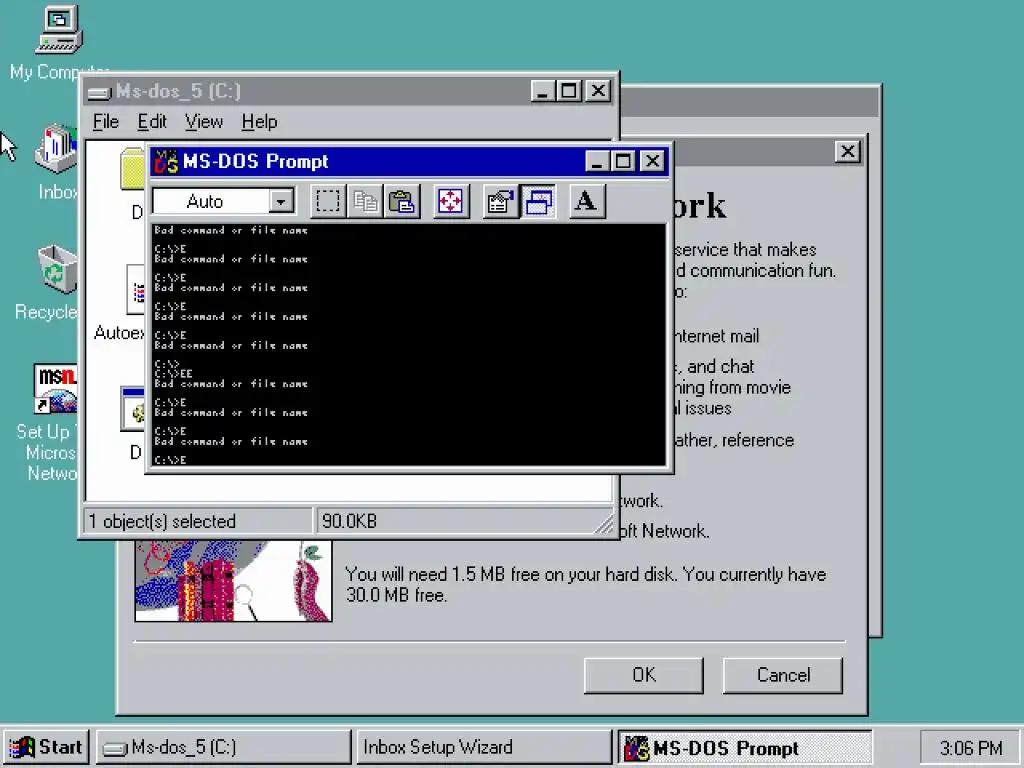Select the MS-DOS Prompt taskbar button
Screen dimensions: 1024x768
[x=744, y=747]
